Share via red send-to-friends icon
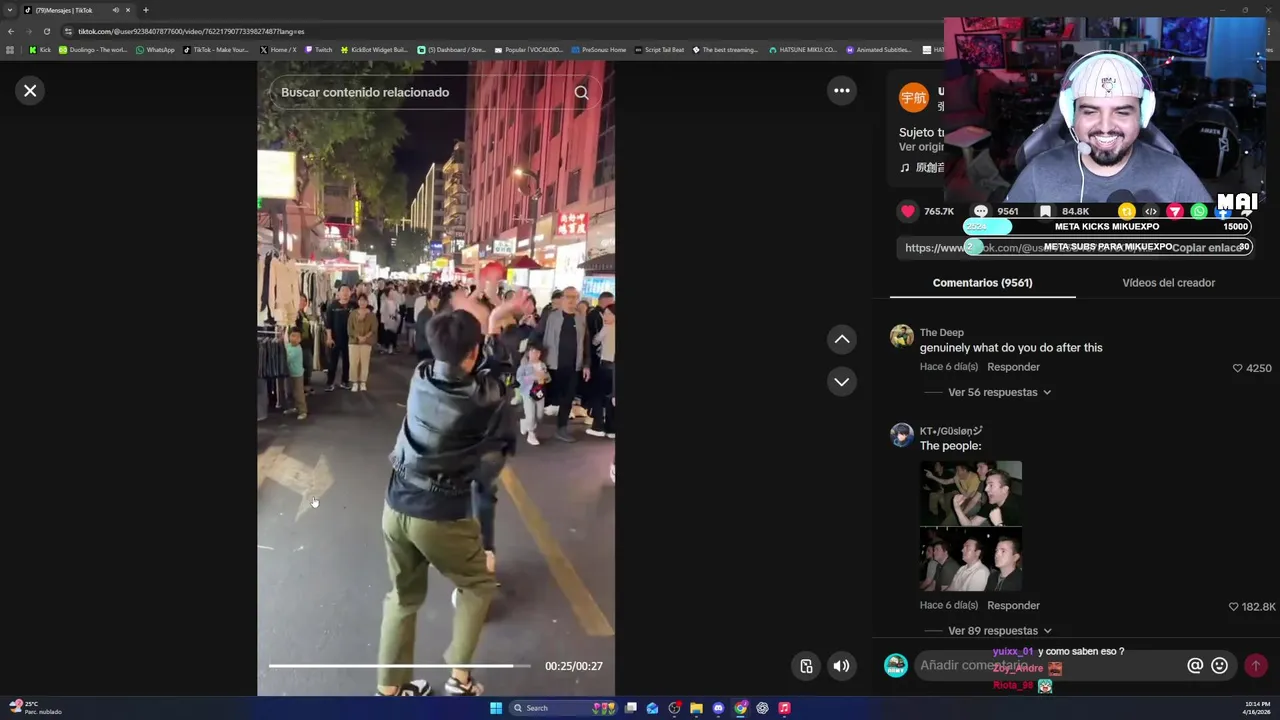Viewport: 1280px width, 720px height. pos(1175,211)
